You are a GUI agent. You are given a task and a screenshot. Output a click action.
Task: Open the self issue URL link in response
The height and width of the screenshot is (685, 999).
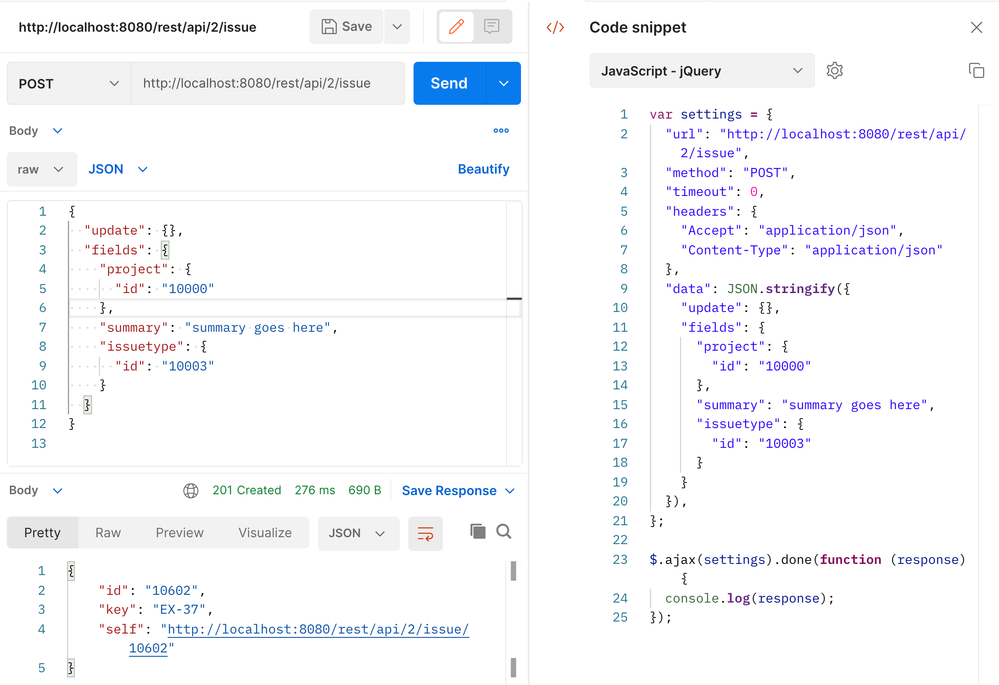click(x=317, y=630)
